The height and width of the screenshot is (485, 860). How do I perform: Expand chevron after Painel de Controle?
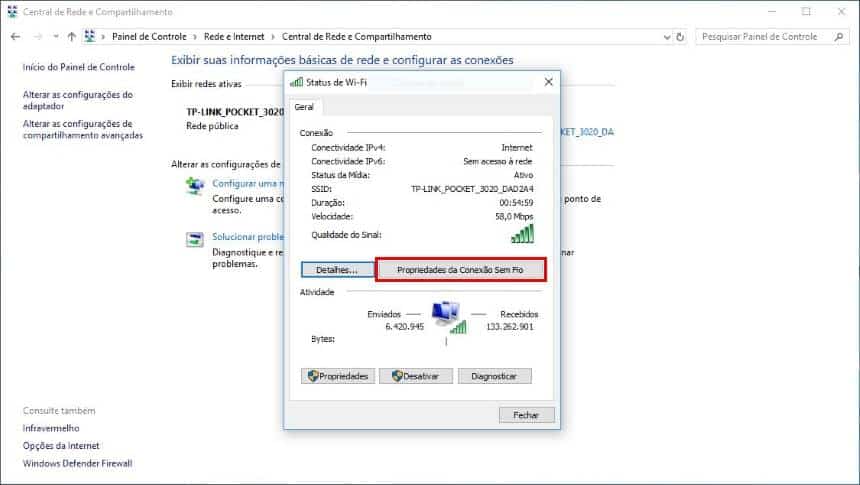click(195, 37)
